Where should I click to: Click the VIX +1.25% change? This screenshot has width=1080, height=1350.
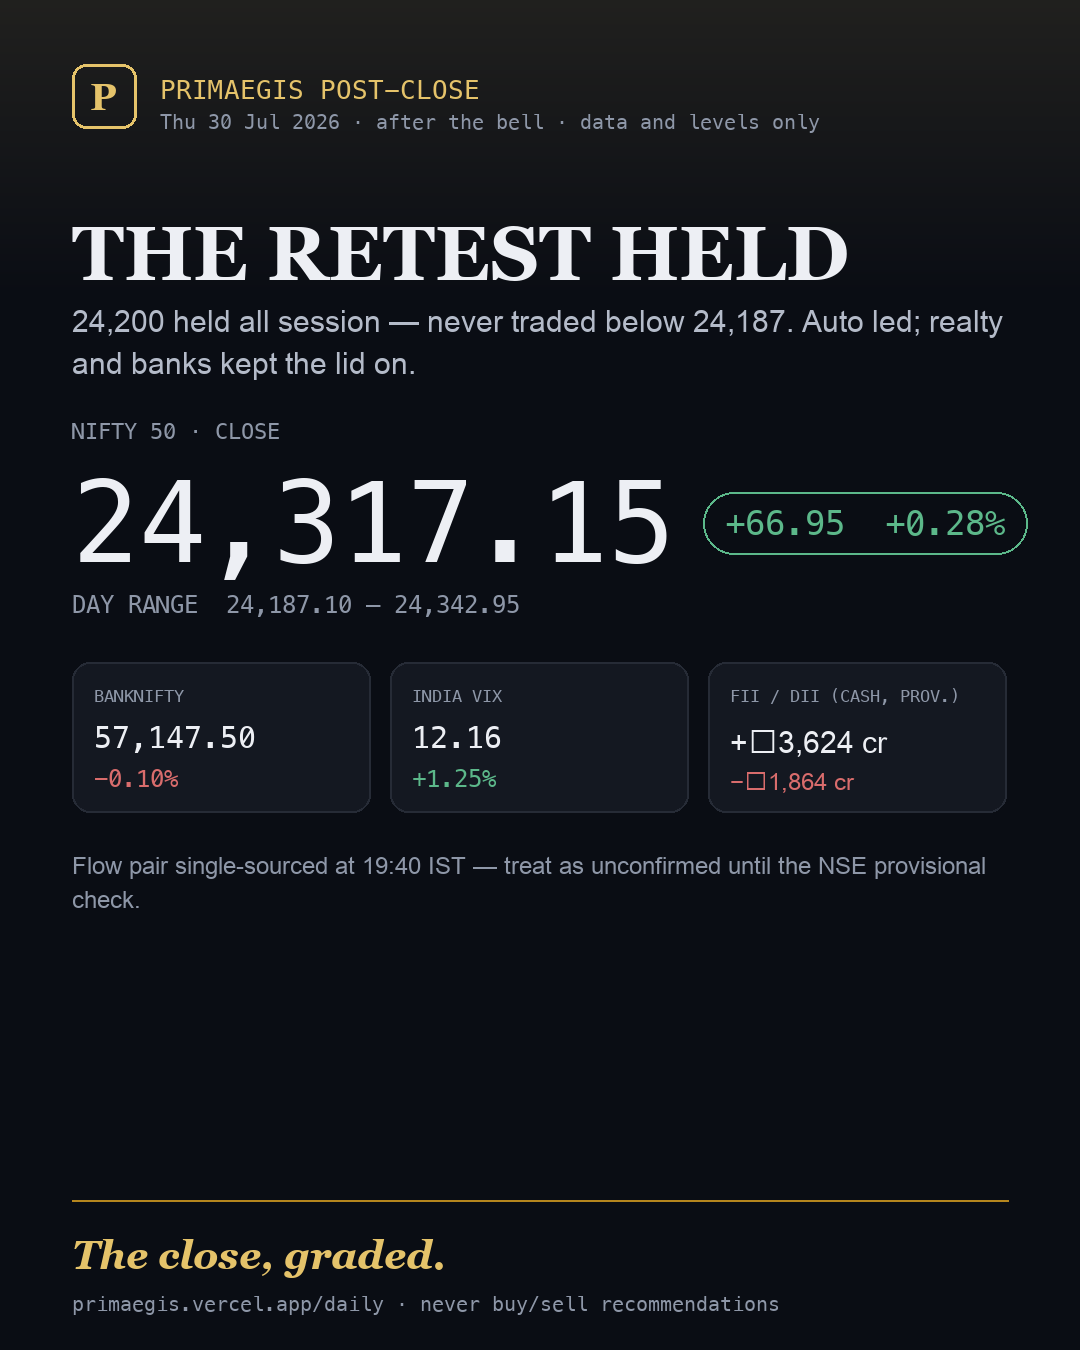pos(454,779)
